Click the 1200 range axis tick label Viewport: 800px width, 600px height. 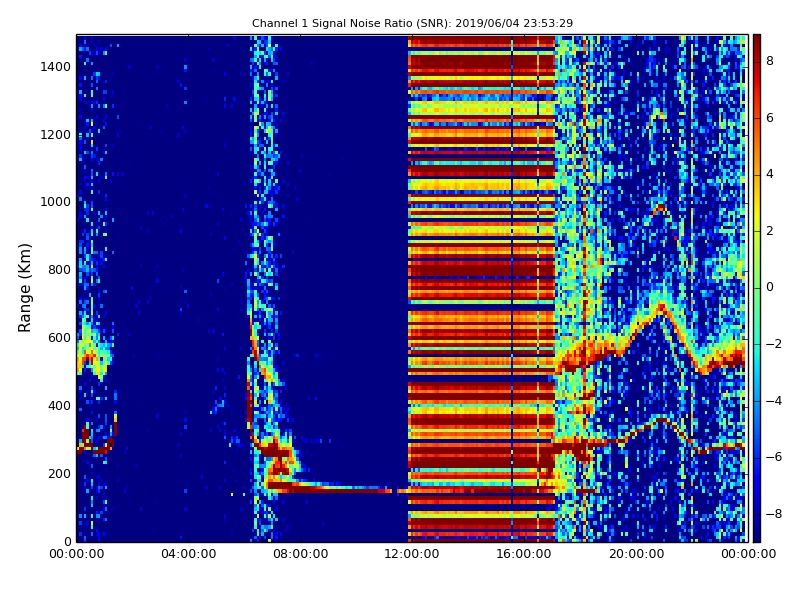[56, 135]
